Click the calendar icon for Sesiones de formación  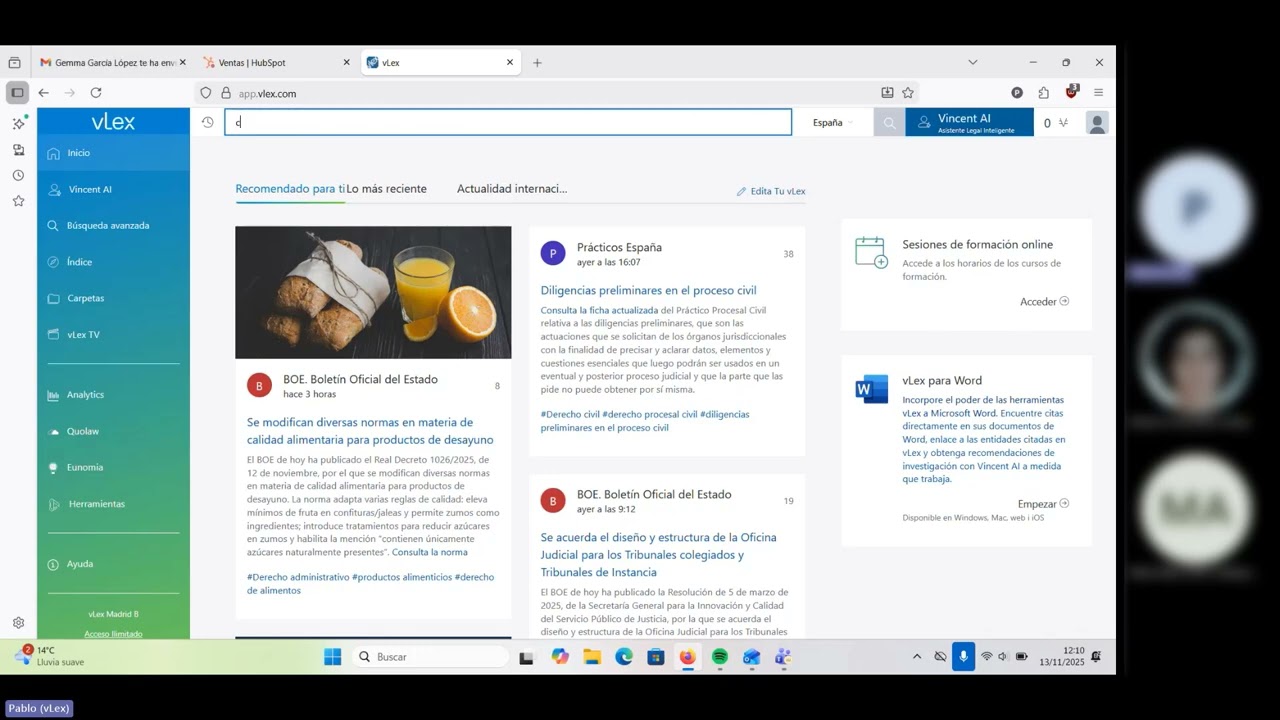(x=871, y=252)
